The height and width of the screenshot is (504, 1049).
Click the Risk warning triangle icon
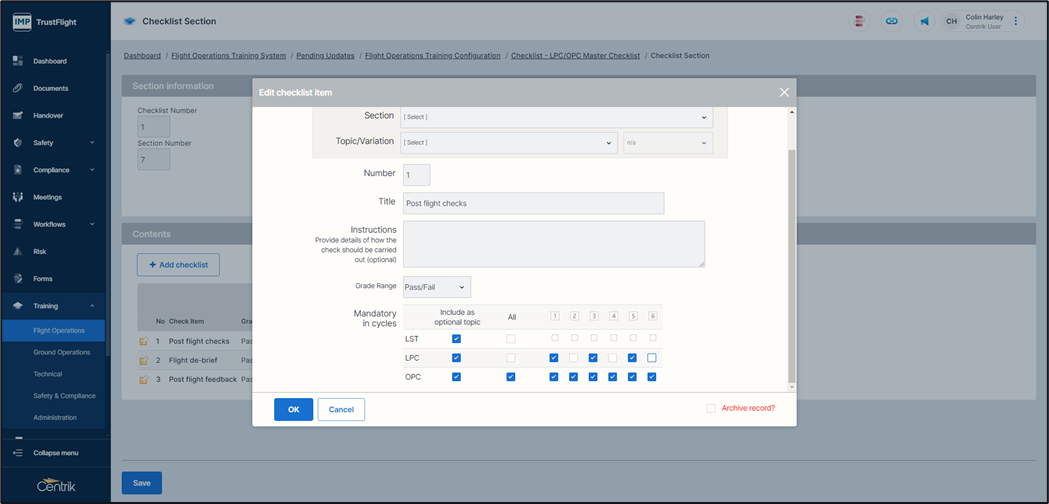point(18,252)
